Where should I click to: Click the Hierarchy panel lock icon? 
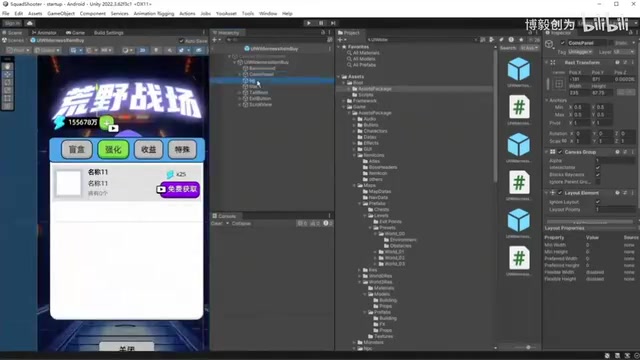323,33
